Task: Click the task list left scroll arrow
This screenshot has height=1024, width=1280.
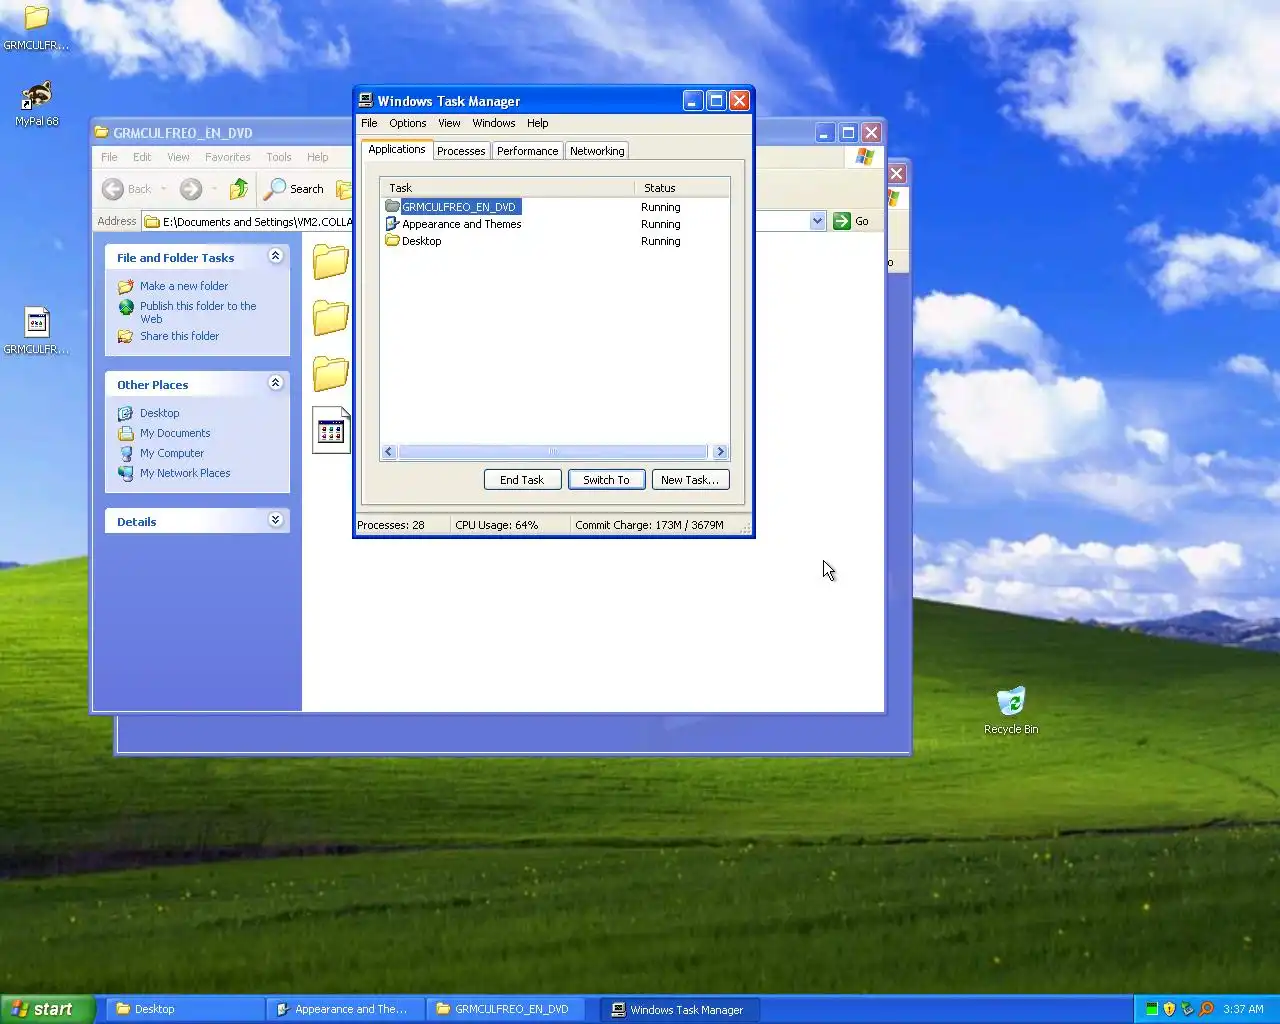Action: click(389, 452)
